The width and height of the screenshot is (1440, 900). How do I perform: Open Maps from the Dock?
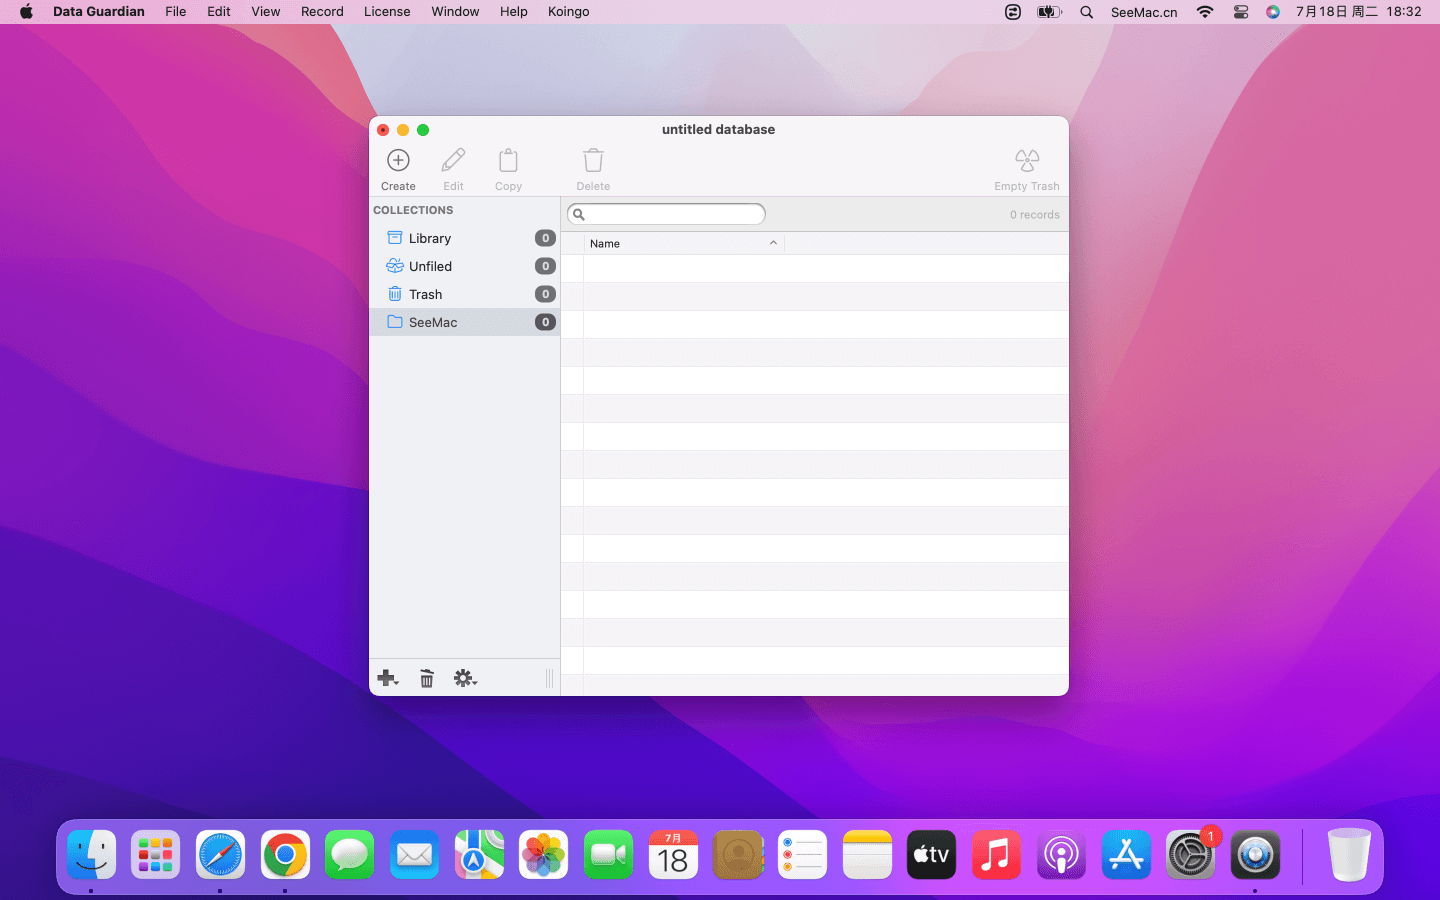(479, 855)
